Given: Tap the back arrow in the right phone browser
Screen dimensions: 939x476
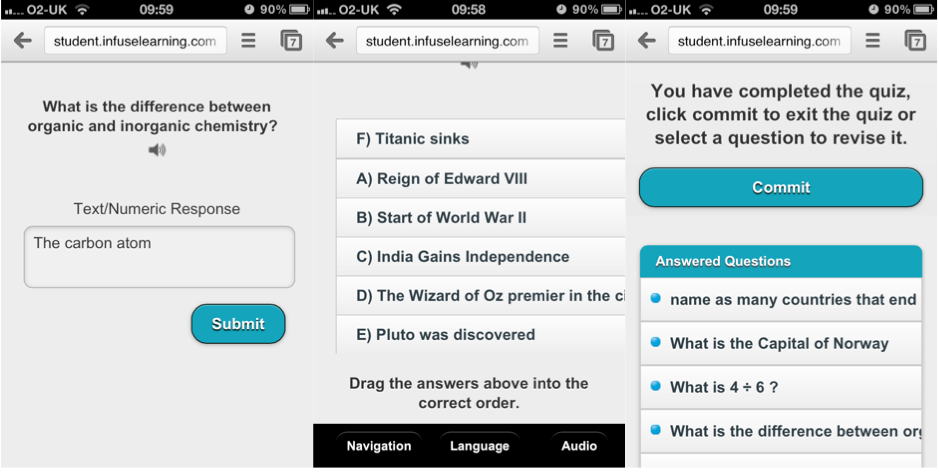Looking at the screenshot, I should coord(647,41).
